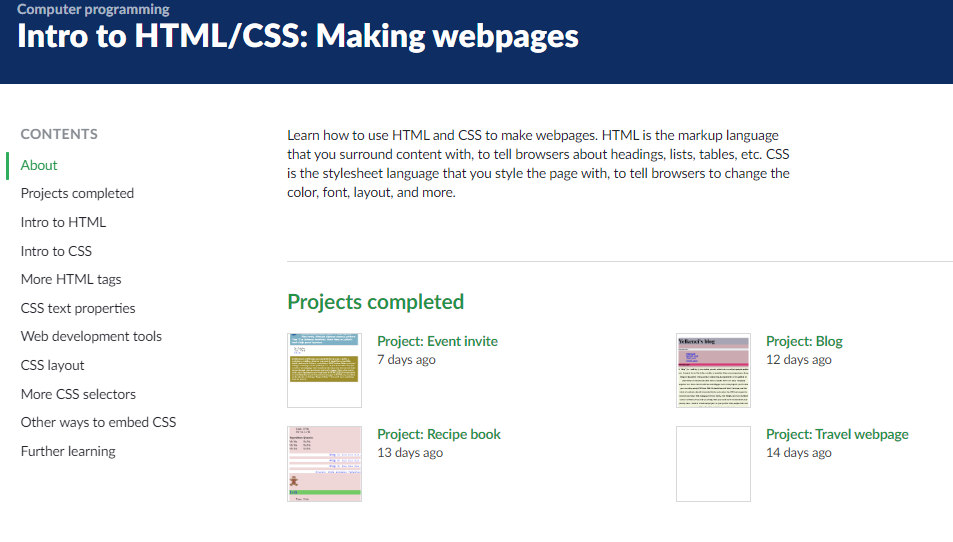The width and height of the screenshot is (953, 542).
Task: Click the Event invite project thumbnail
Action: click(x=325, y=370)
